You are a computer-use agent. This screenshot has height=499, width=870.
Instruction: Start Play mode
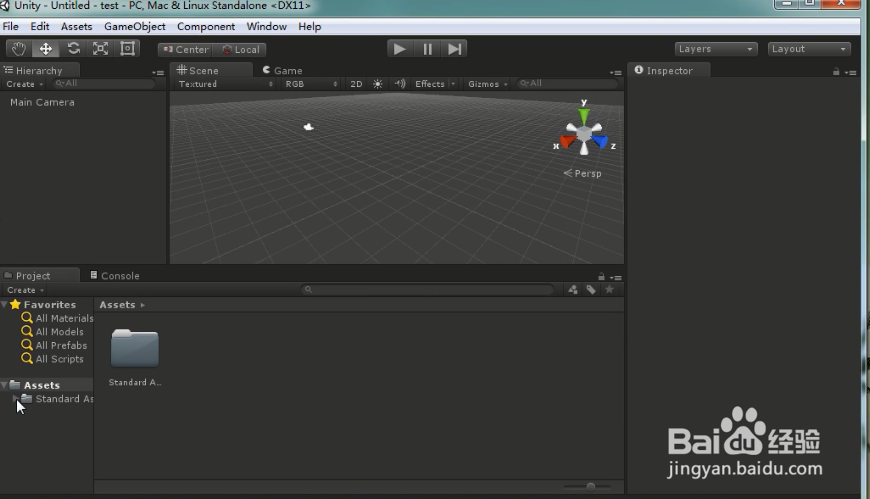coord(399,49)
